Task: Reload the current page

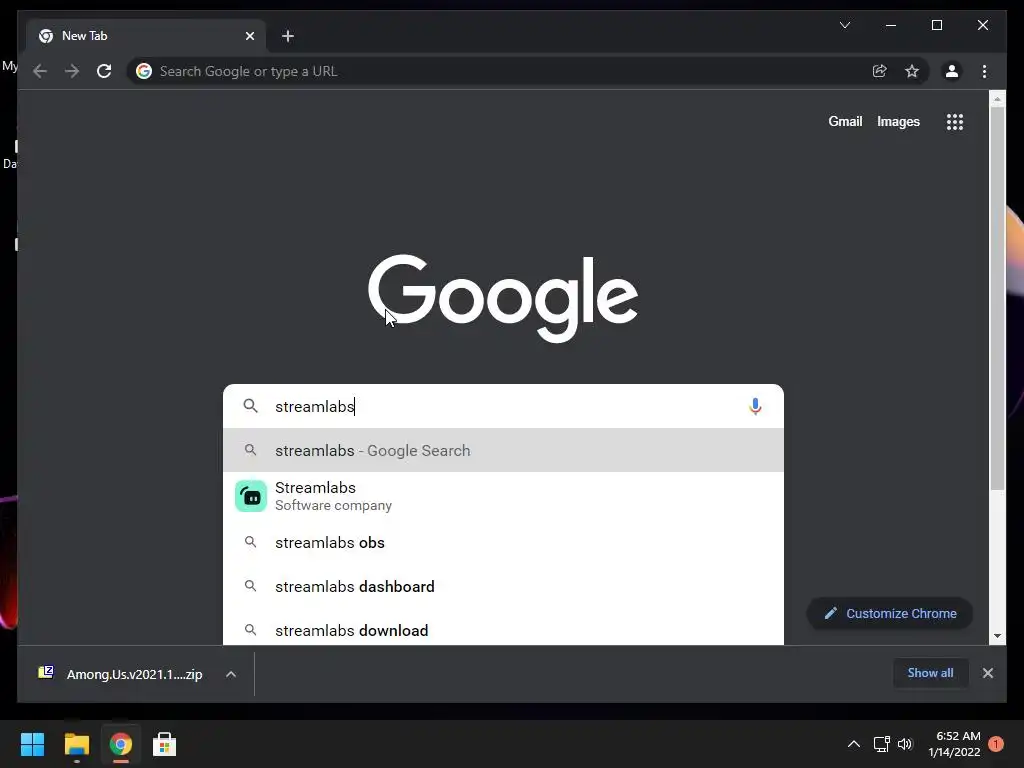Action: point(104,71)
